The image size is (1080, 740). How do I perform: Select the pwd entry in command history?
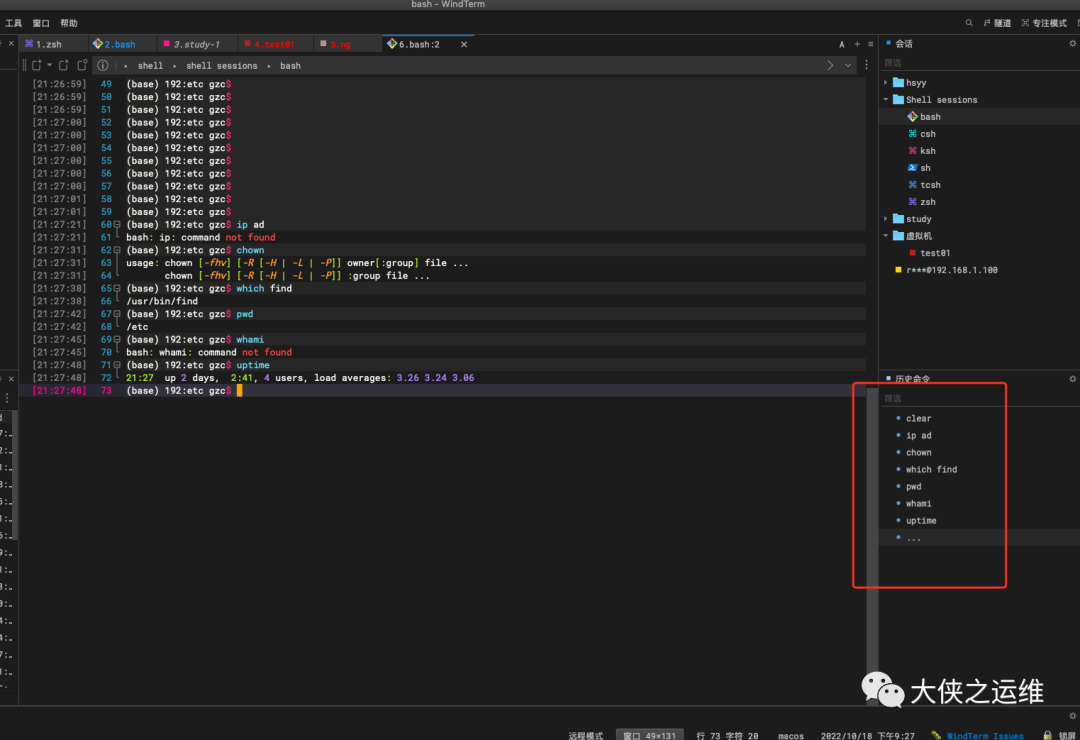tap(979, 486)
